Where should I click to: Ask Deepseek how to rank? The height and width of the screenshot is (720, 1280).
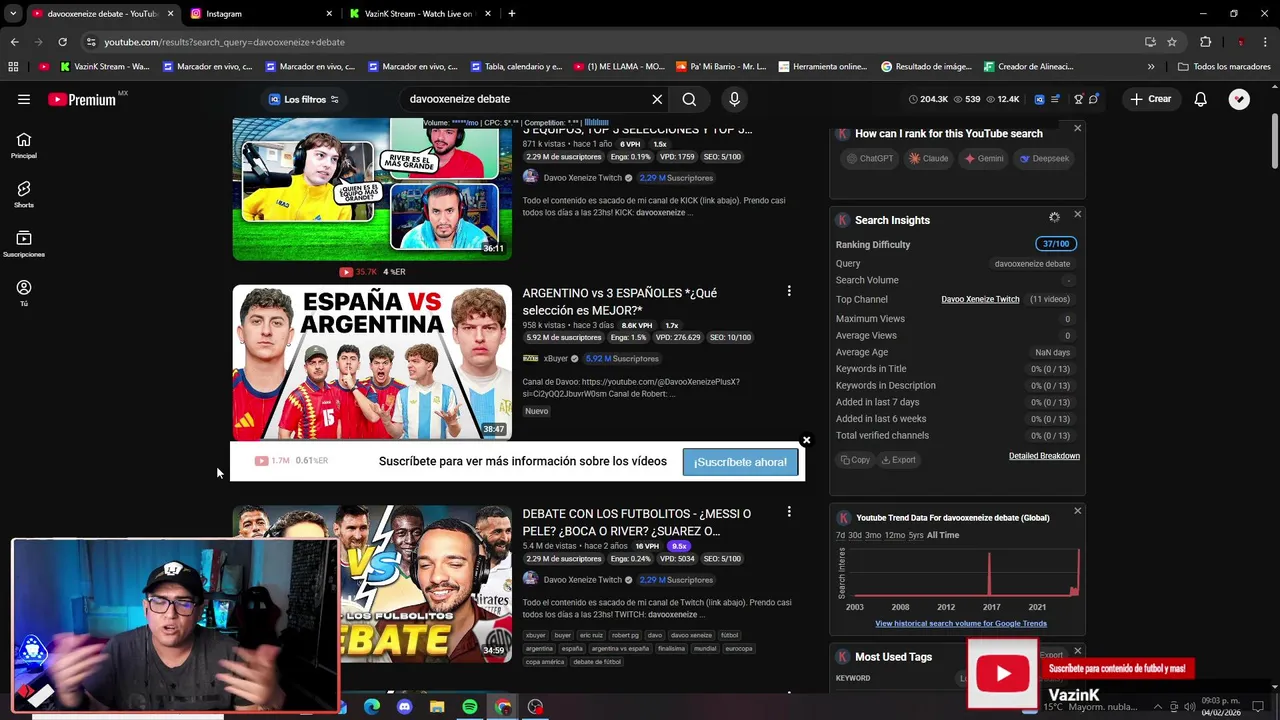pos(1044,158)
